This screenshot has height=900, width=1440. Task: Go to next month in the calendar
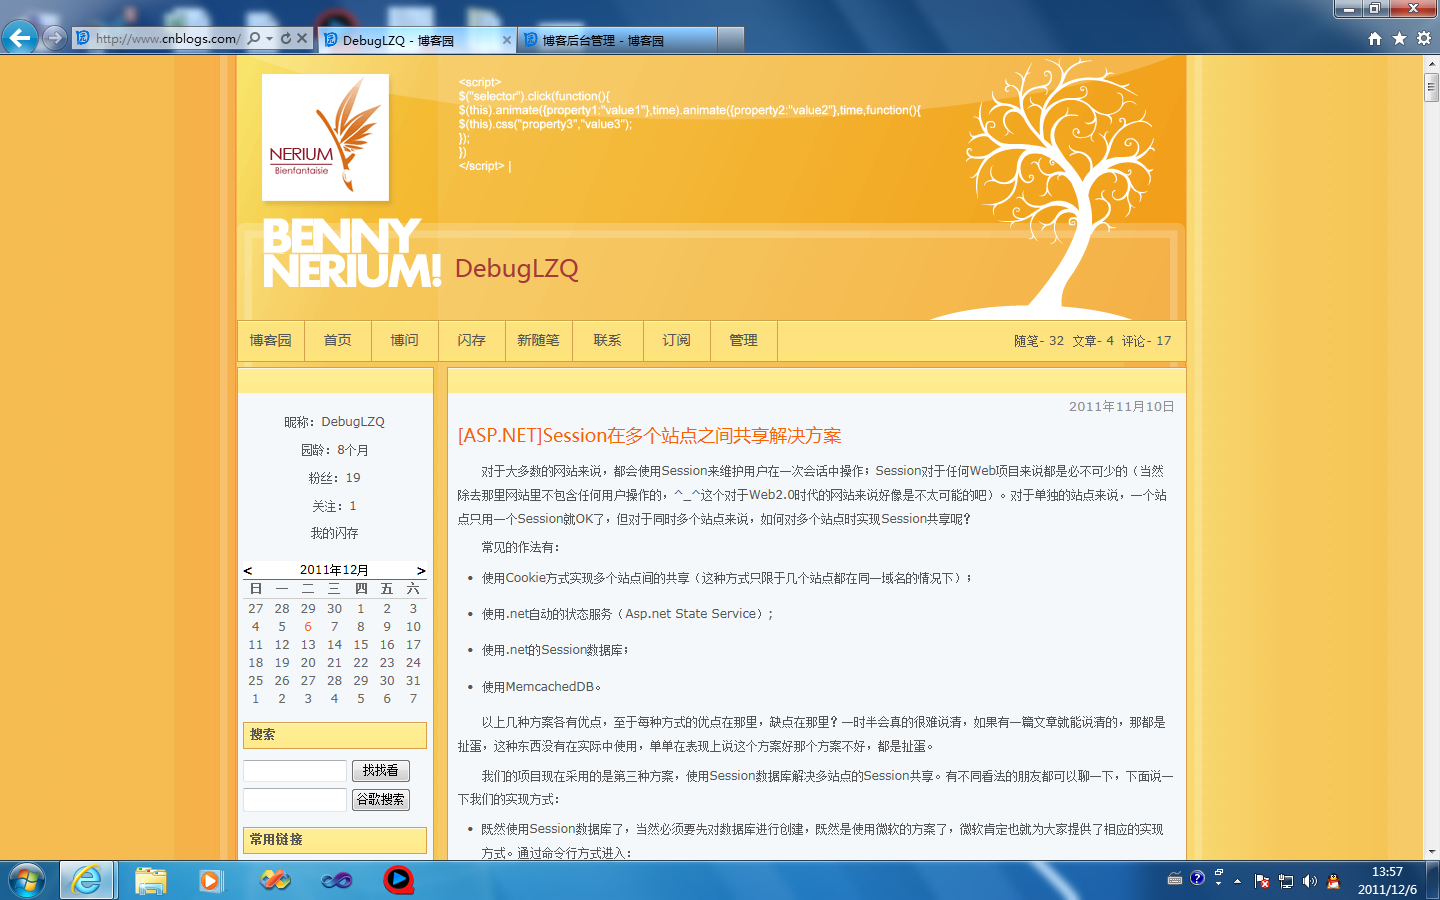pos(421,570)
